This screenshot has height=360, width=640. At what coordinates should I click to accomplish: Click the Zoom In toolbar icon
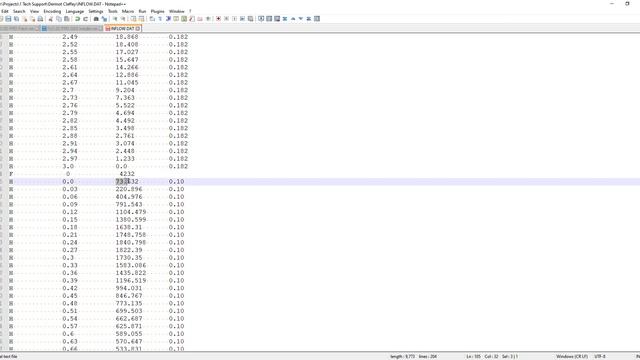click(115, 19)
